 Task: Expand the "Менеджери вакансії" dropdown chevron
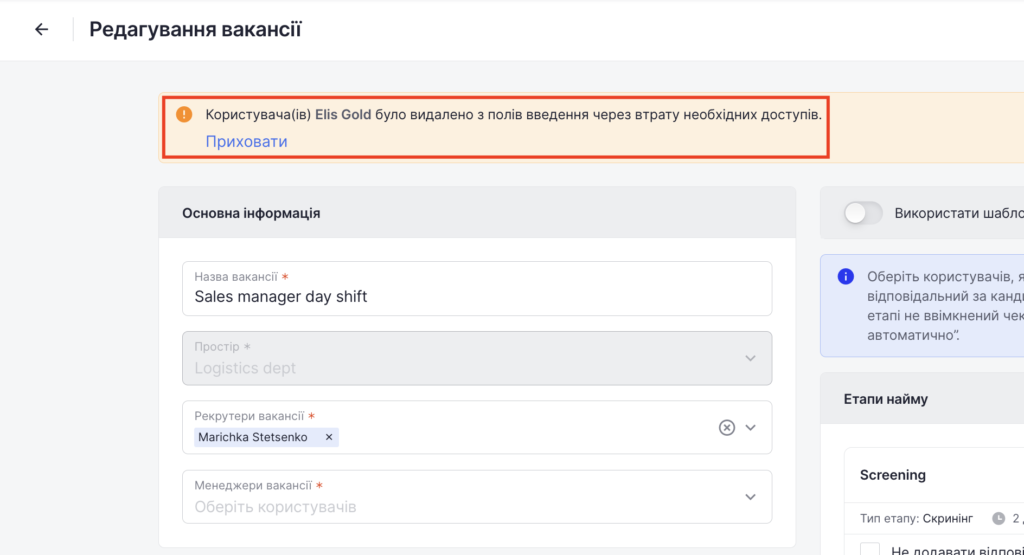751,497
